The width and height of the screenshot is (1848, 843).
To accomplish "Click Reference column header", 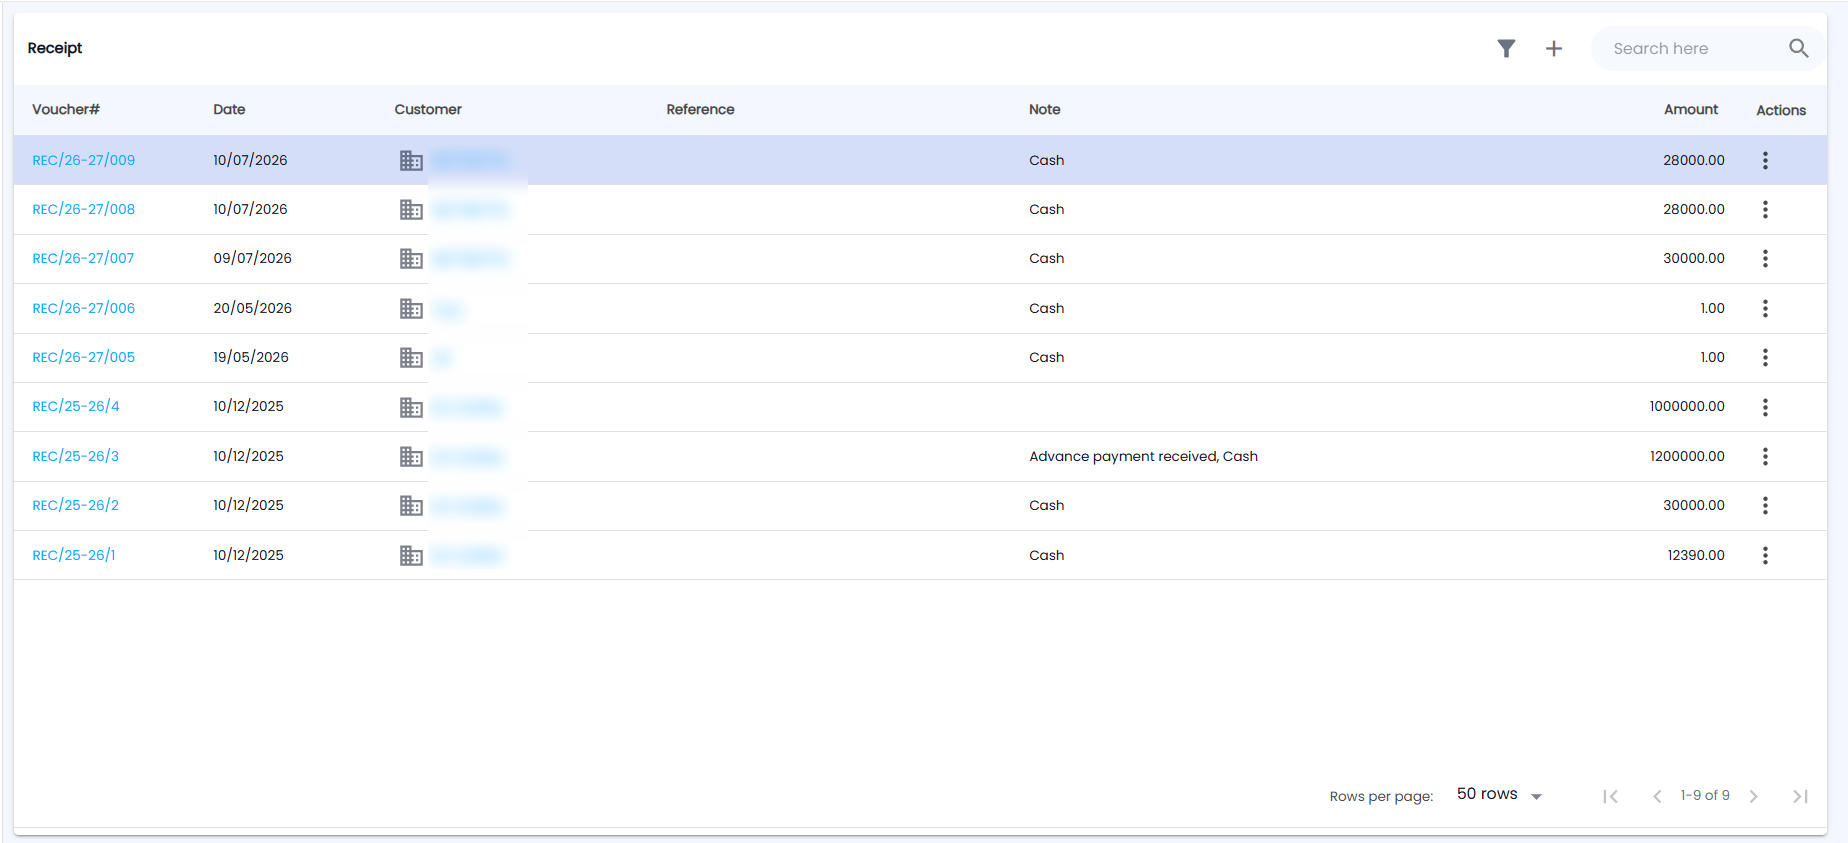I will 700,109.
